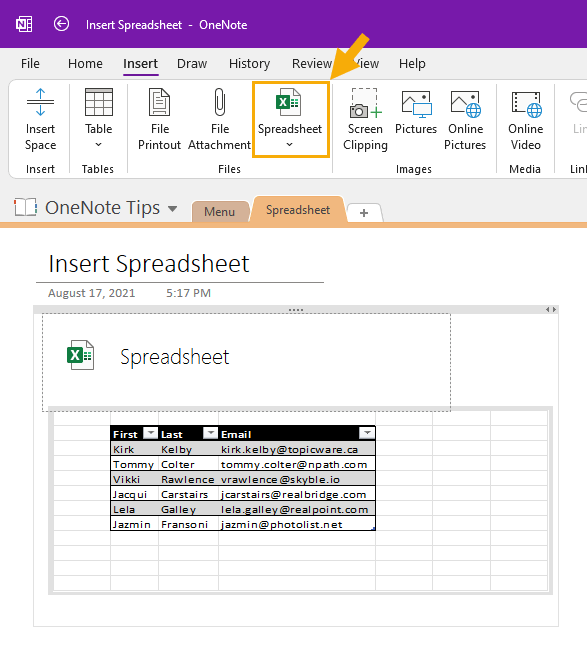This screenshot has height=654, width=587.
Task: Open the Last column filter dropdown
Action: click(x=210, y=433)
